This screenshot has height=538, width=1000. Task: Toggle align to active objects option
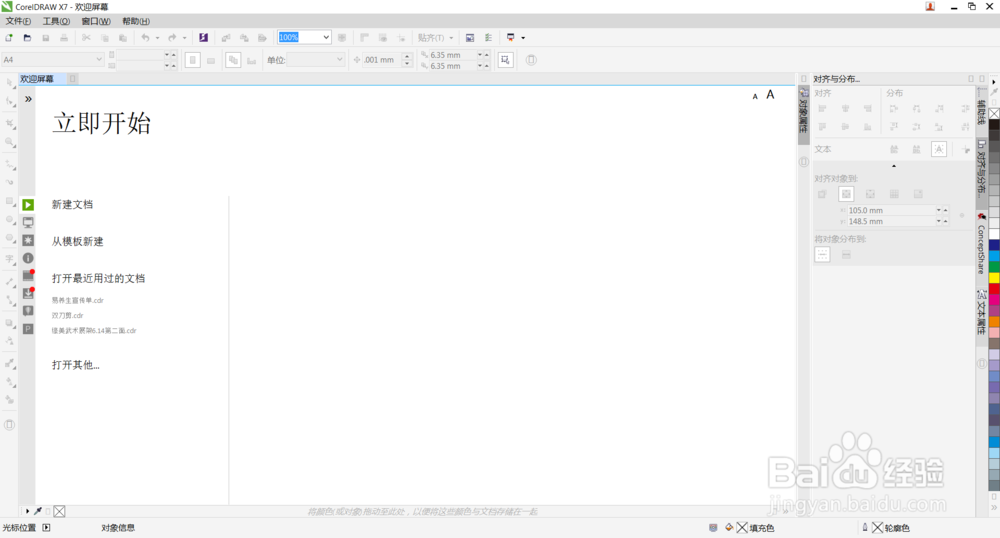(822, 194)
